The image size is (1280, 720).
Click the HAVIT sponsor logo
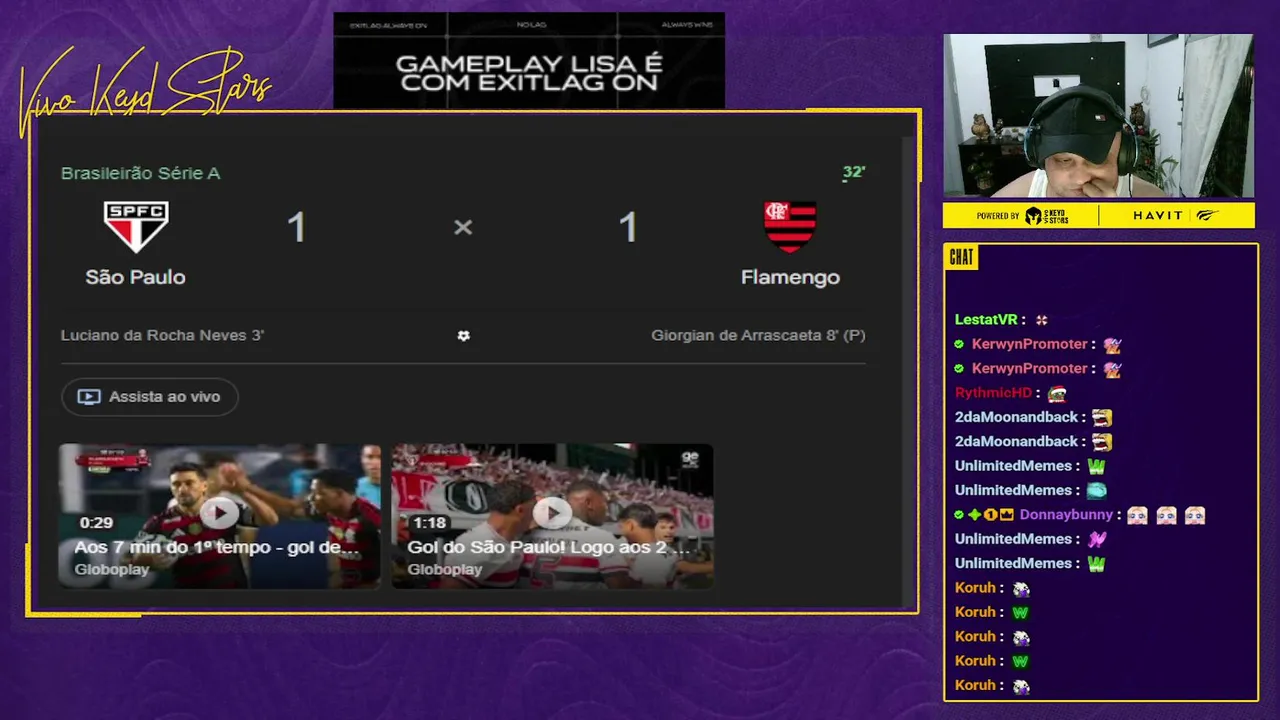[1158, 216]
